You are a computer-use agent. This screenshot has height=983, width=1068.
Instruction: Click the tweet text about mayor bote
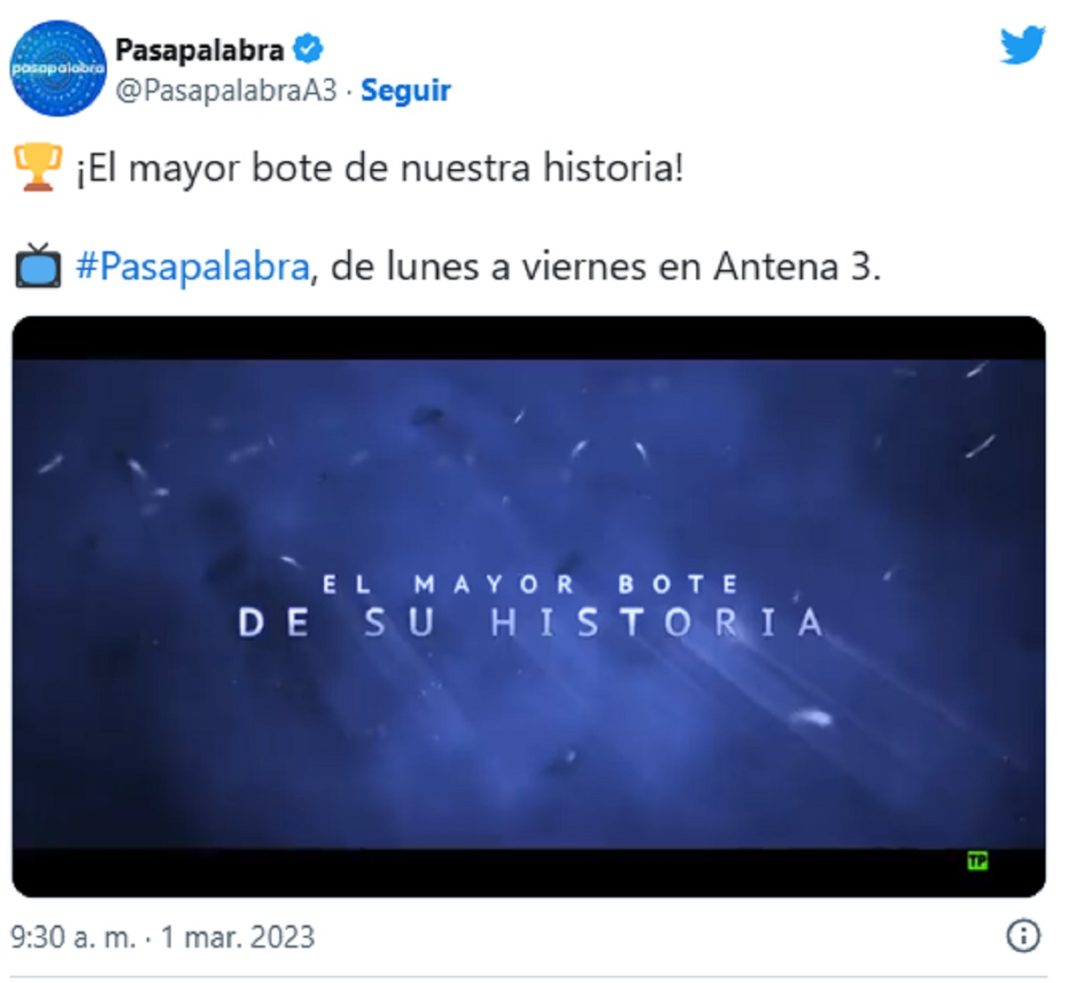pyautogui.click(x=379, y=168)
